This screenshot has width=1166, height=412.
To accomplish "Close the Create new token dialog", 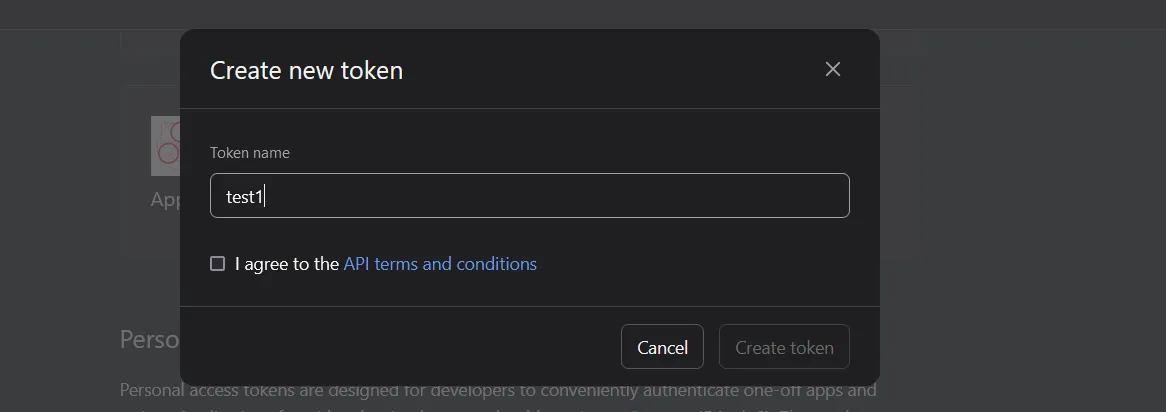I will 833,69.
